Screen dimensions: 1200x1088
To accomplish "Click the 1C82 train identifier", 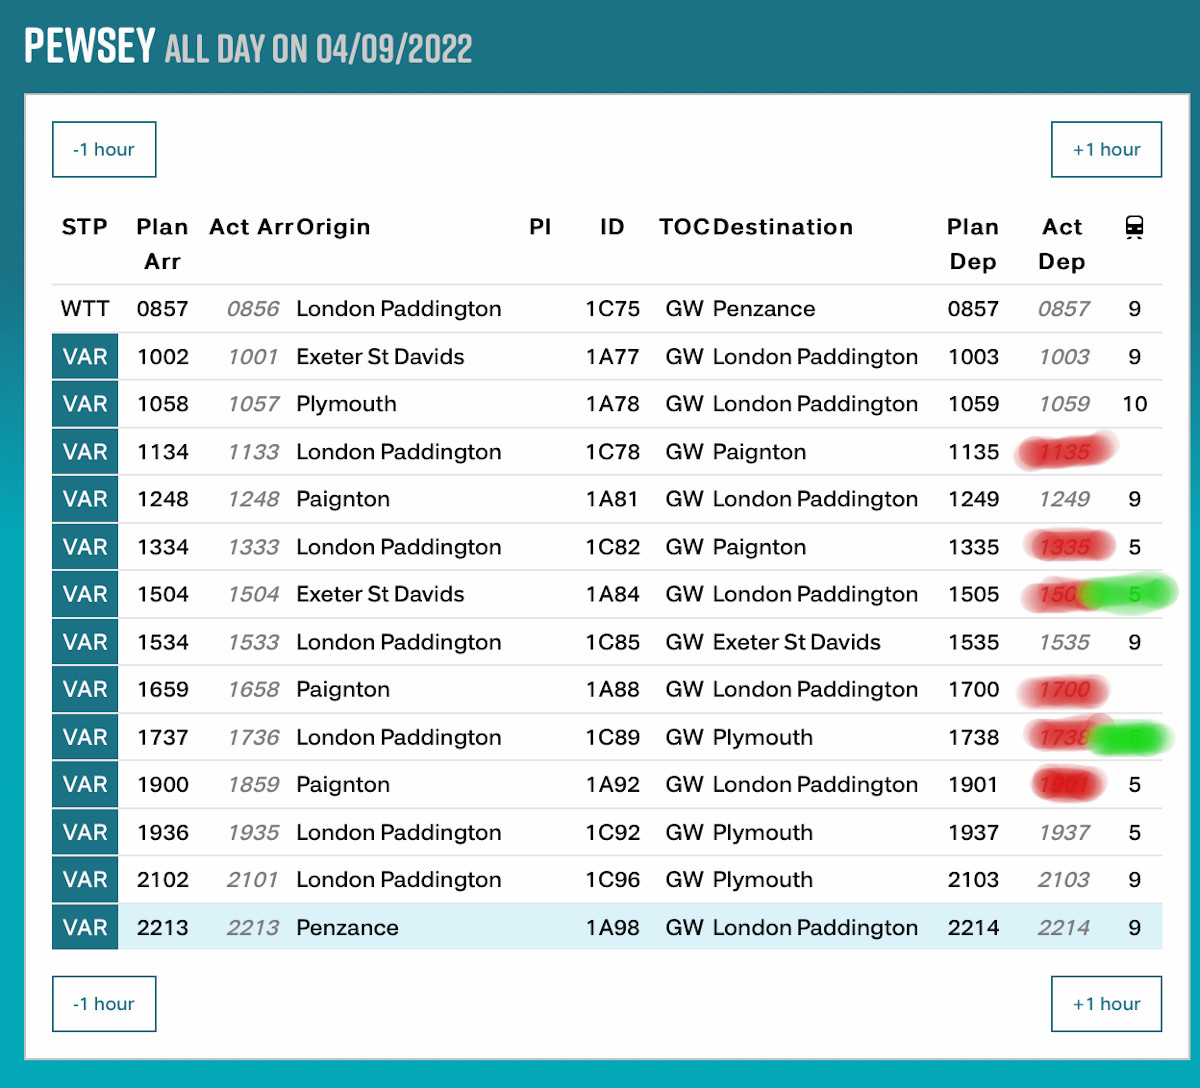I will [x=612, y=547].
